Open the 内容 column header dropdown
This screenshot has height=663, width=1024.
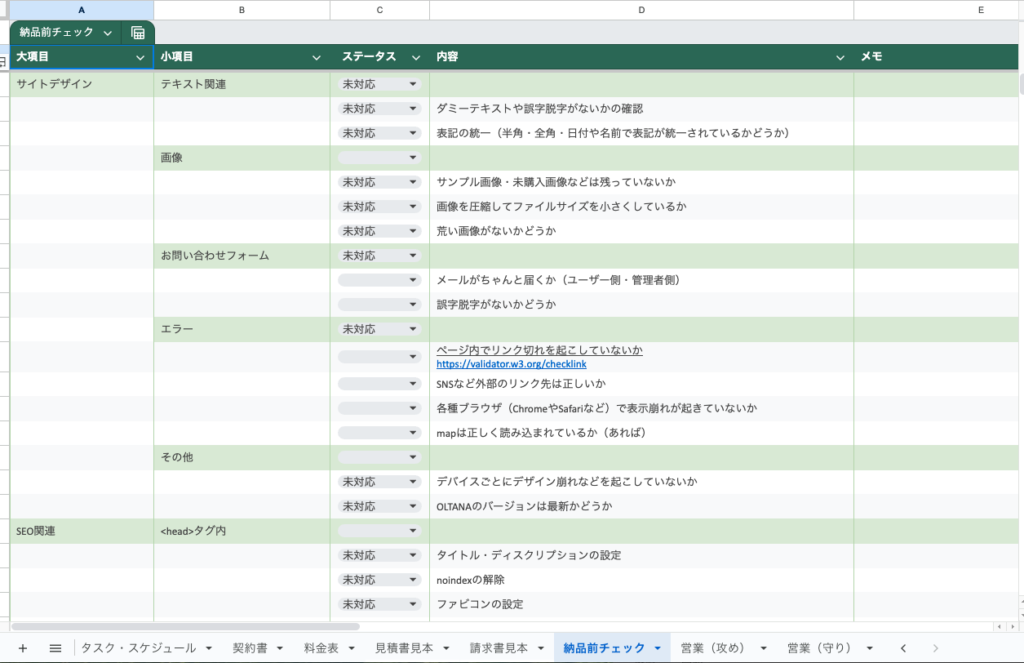pyautogui.click(x=840, y=58)
